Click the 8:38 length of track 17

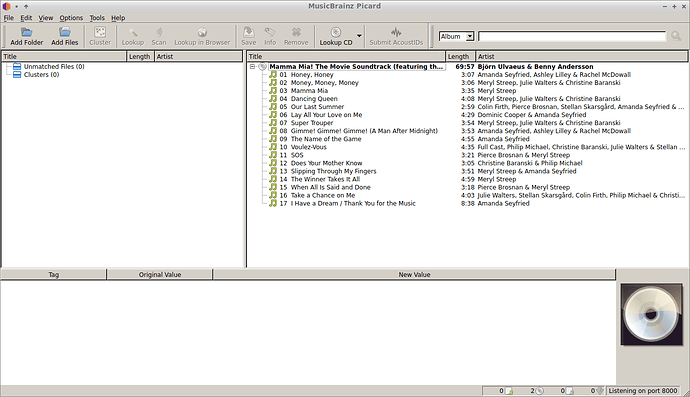tap(467, 203)
